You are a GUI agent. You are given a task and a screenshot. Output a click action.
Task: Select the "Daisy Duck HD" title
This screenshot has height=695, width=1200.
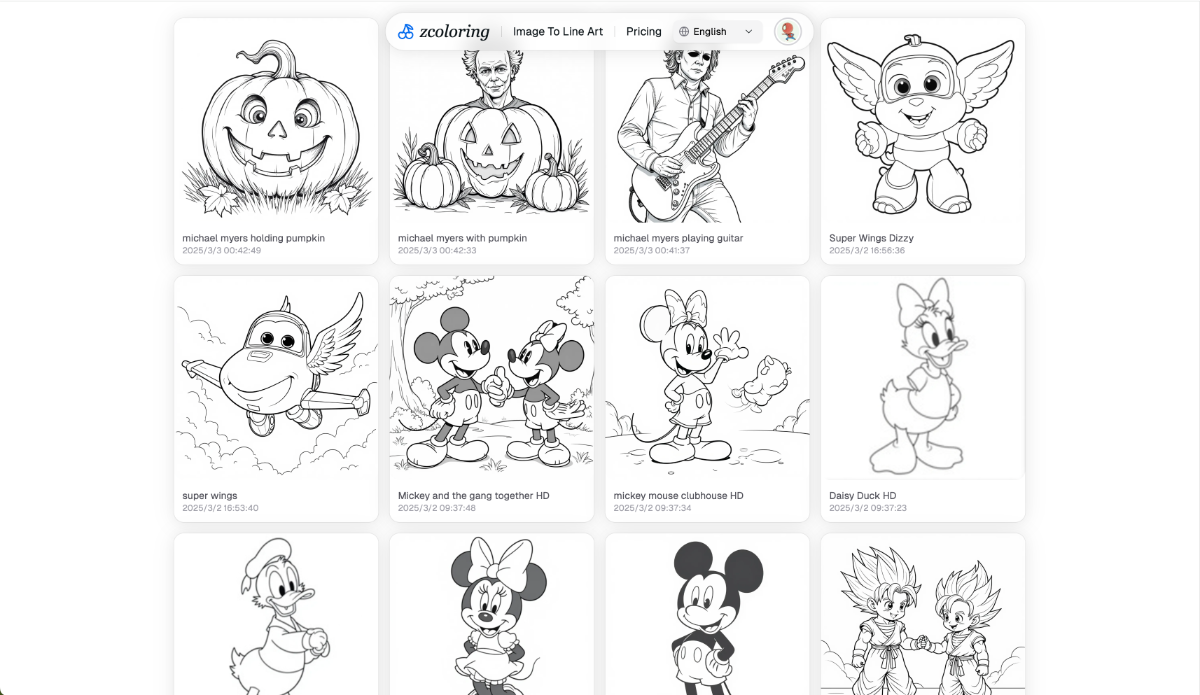[x=862, y=495]
